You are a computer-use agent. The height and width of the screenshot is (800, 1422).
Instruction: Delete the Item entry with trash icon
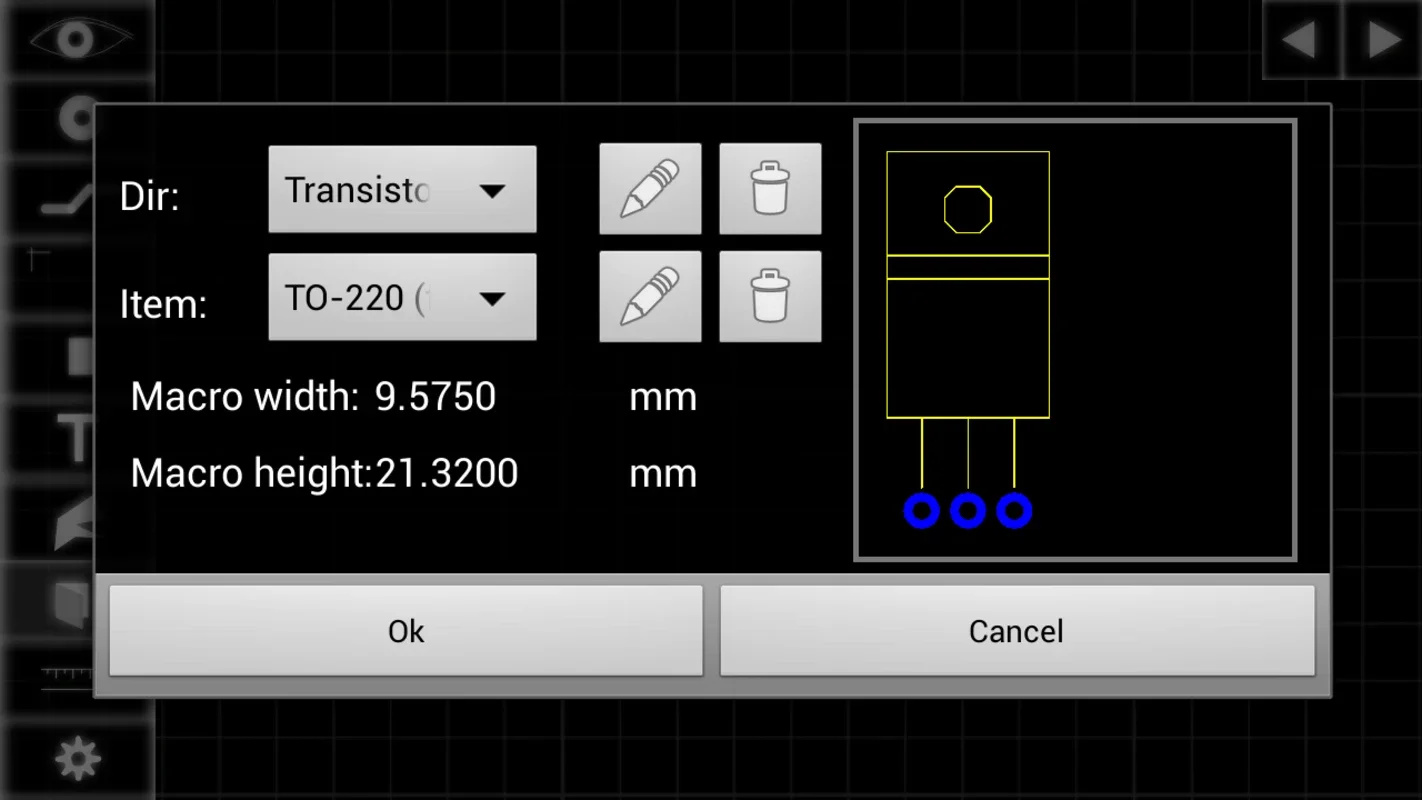tap(770, 297)
